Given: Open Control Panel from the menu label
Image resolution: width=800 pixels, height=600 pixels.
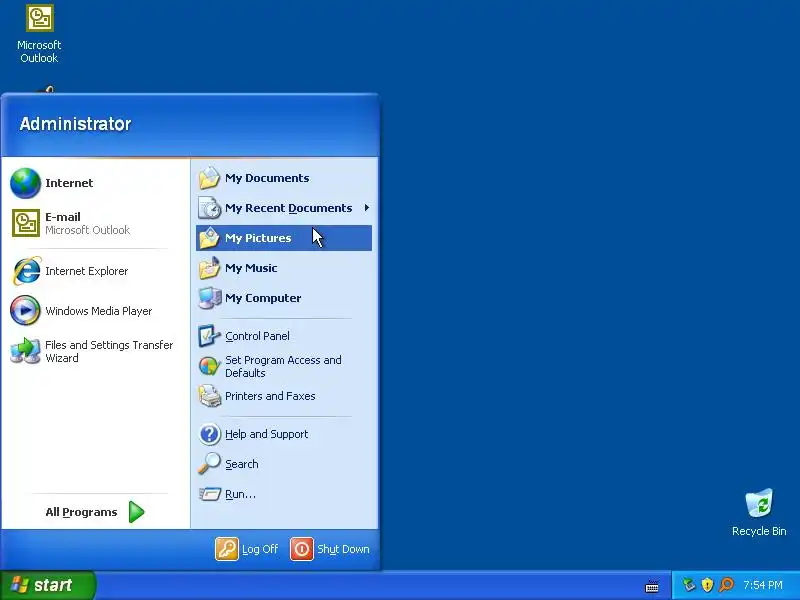Looking at the screenshot, I should (x=257, y=336).
